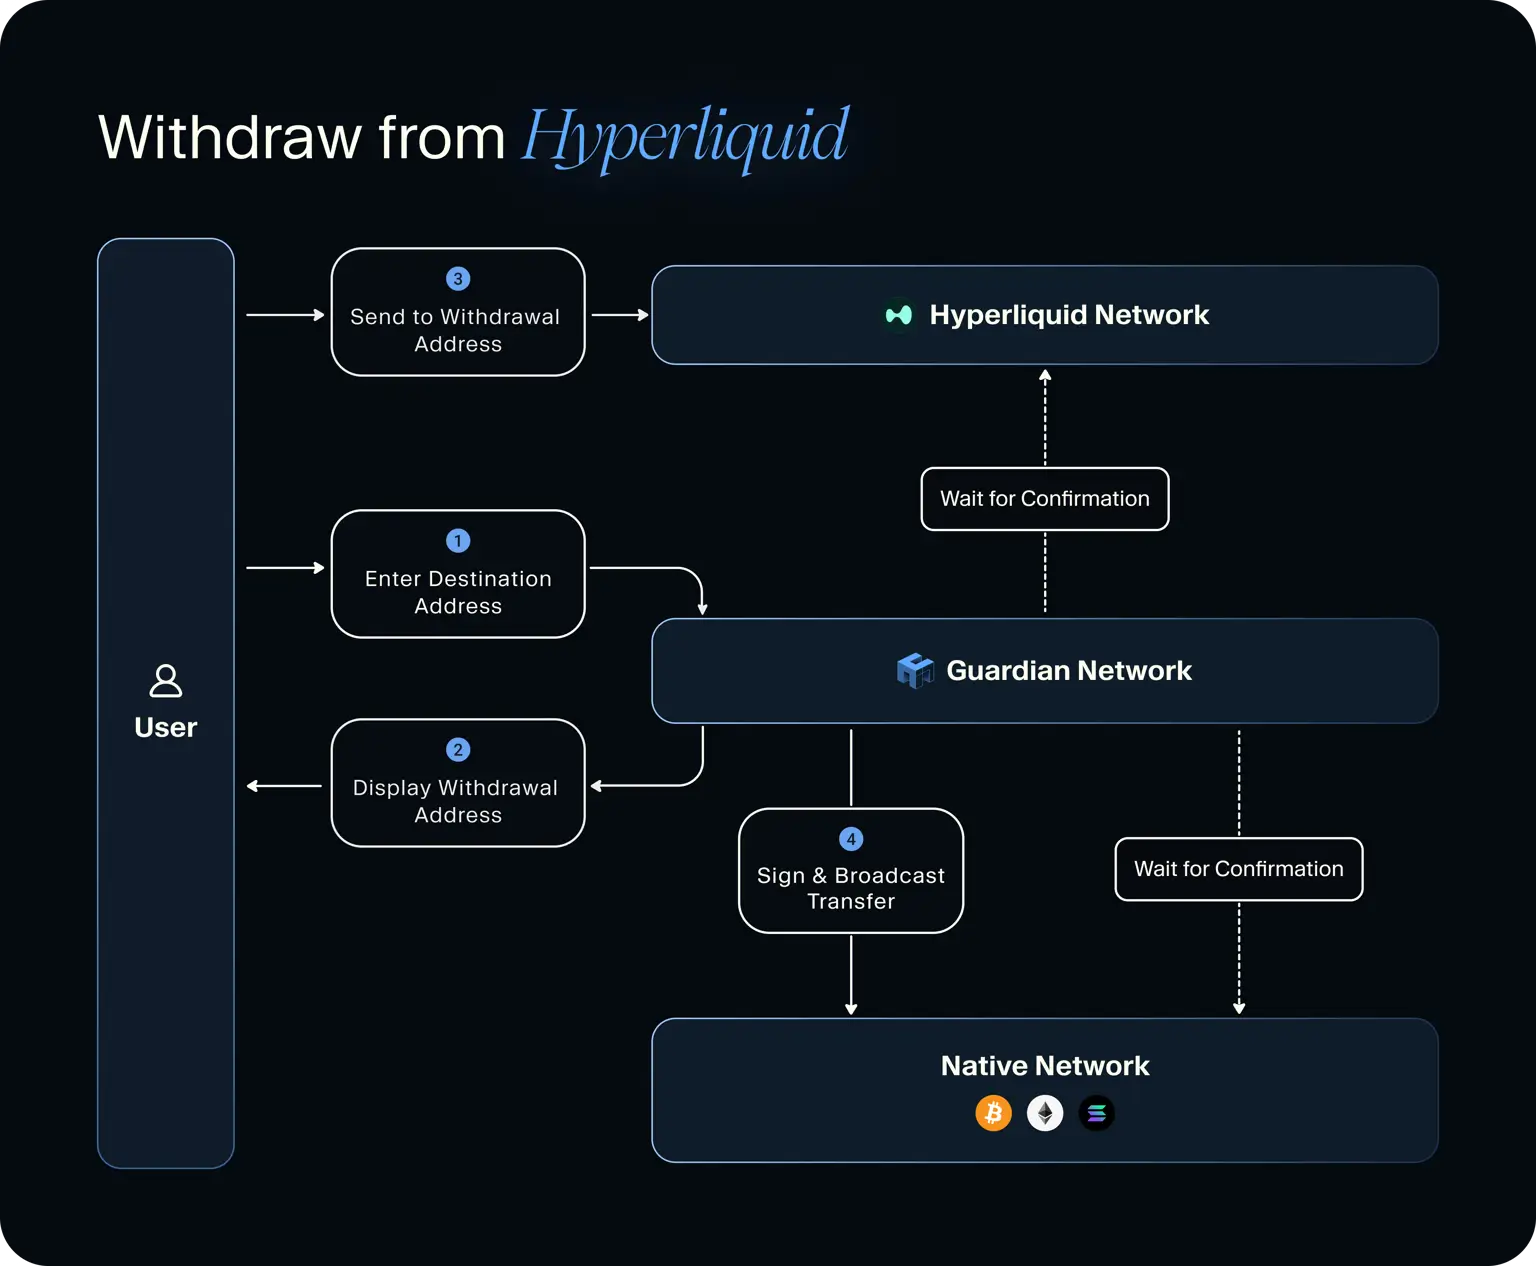
Task: Click the Guardian Network label
Action: coord(1069,670)
